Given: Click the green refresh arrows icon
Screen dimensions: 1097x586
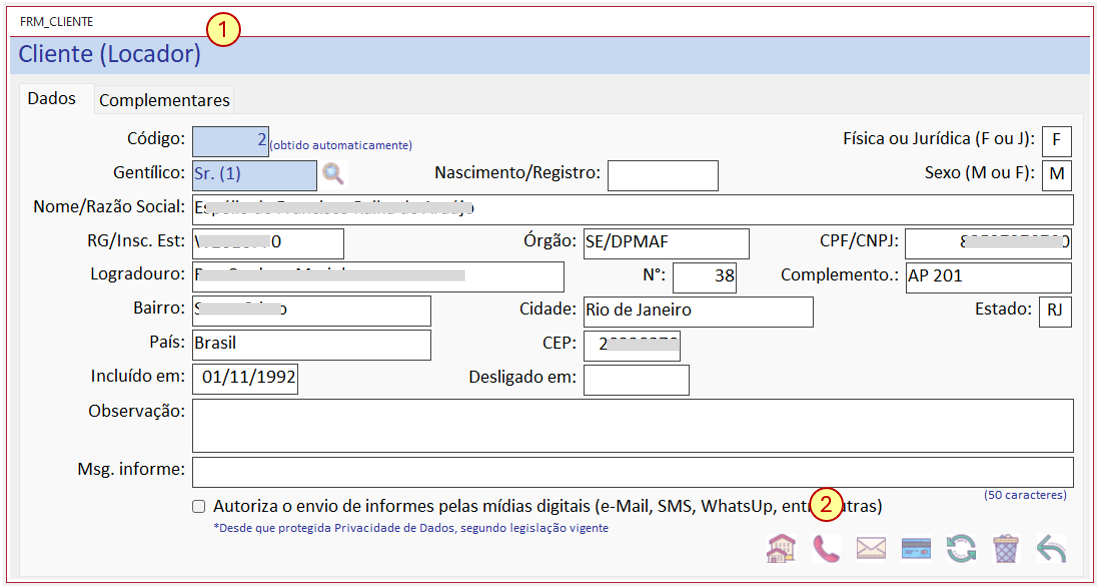Looking at the screenshot, I should click(x=961, y=548).
